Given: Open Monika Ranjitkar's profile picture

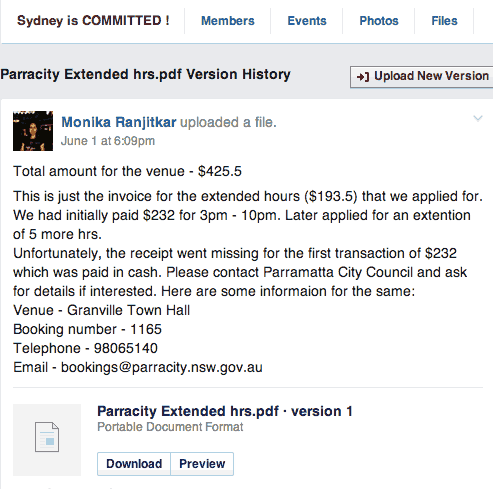Looking at the screenshot, I should (x=33, y=131).
